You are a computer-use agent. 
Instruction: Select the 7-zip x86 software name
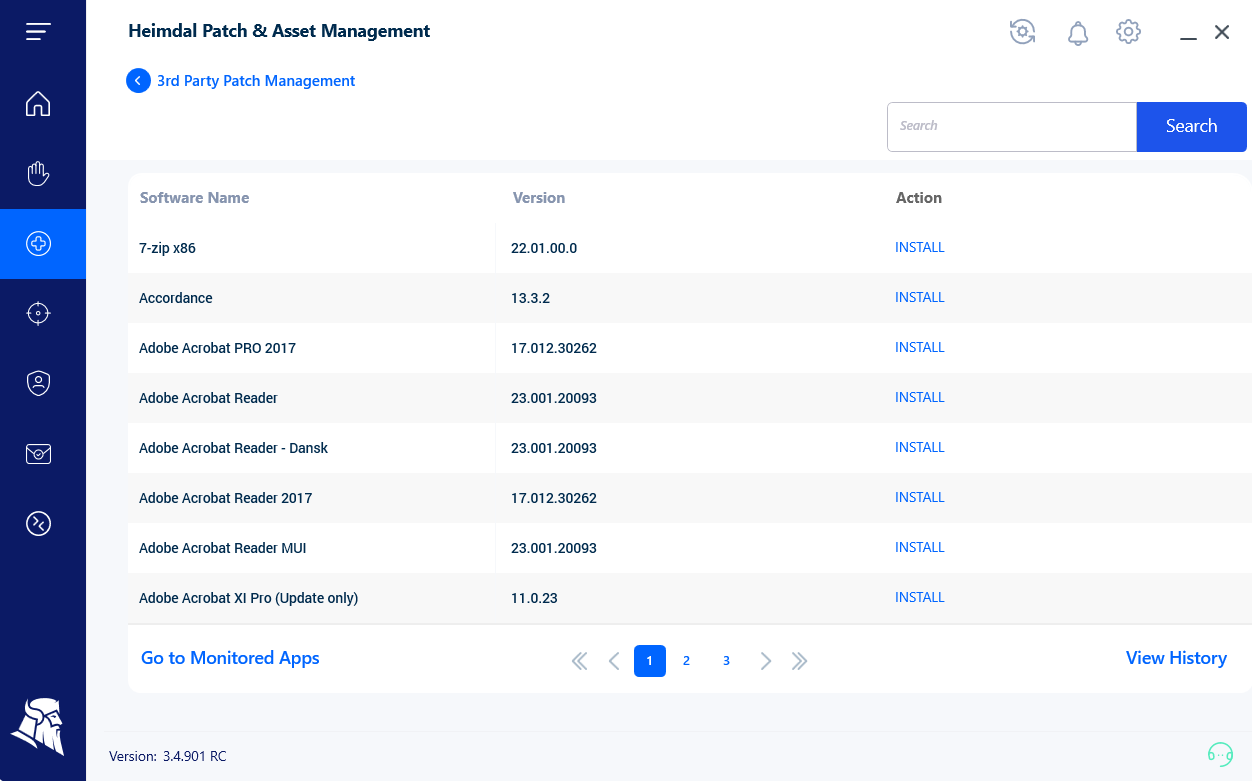tap(167, 248)
